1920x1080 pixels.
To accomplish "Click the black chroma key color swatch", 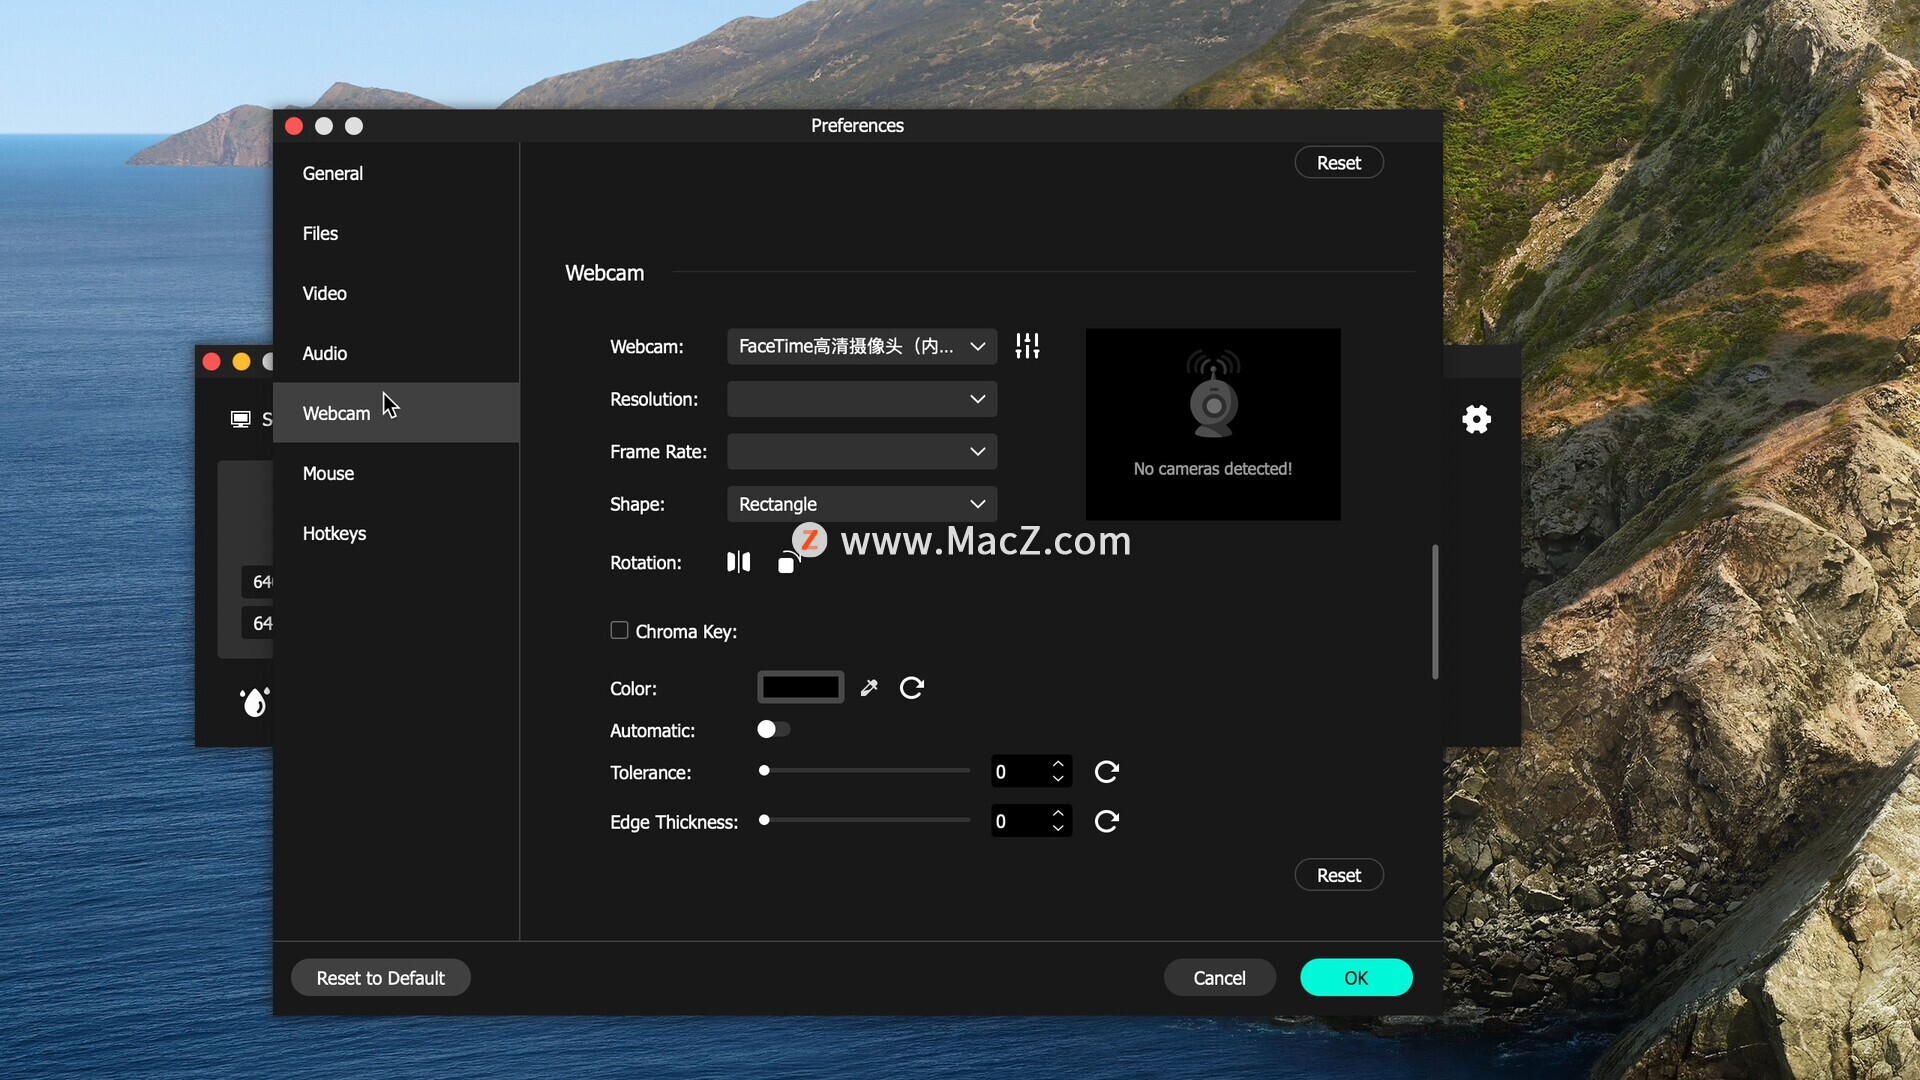I will (800, 688).
